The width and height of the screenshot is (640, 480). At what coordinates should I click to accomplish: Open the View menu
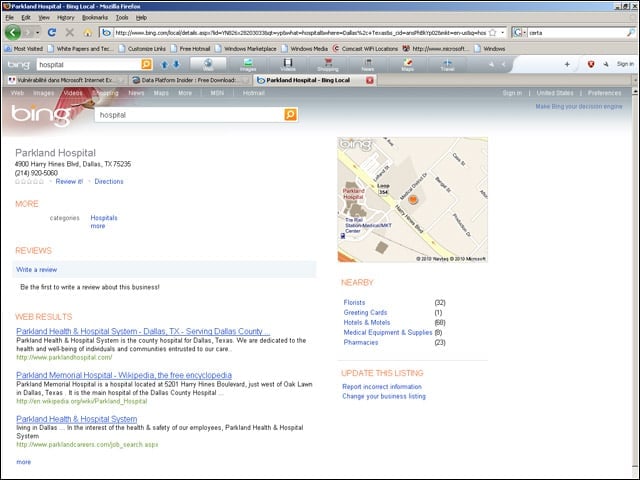44,18
